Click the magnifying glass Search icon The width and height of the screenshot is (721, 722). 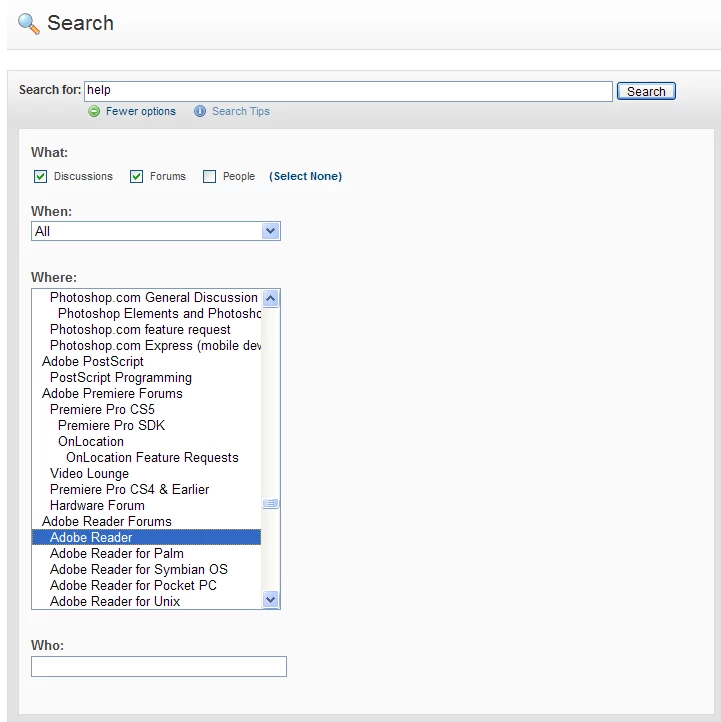coord(29,24)
